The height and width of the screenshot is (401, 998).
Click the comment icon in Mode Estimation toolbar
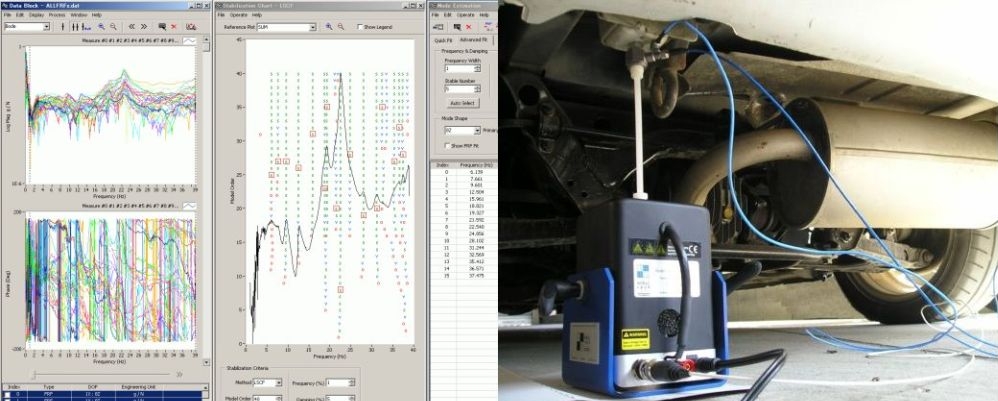tap(457, 27)
